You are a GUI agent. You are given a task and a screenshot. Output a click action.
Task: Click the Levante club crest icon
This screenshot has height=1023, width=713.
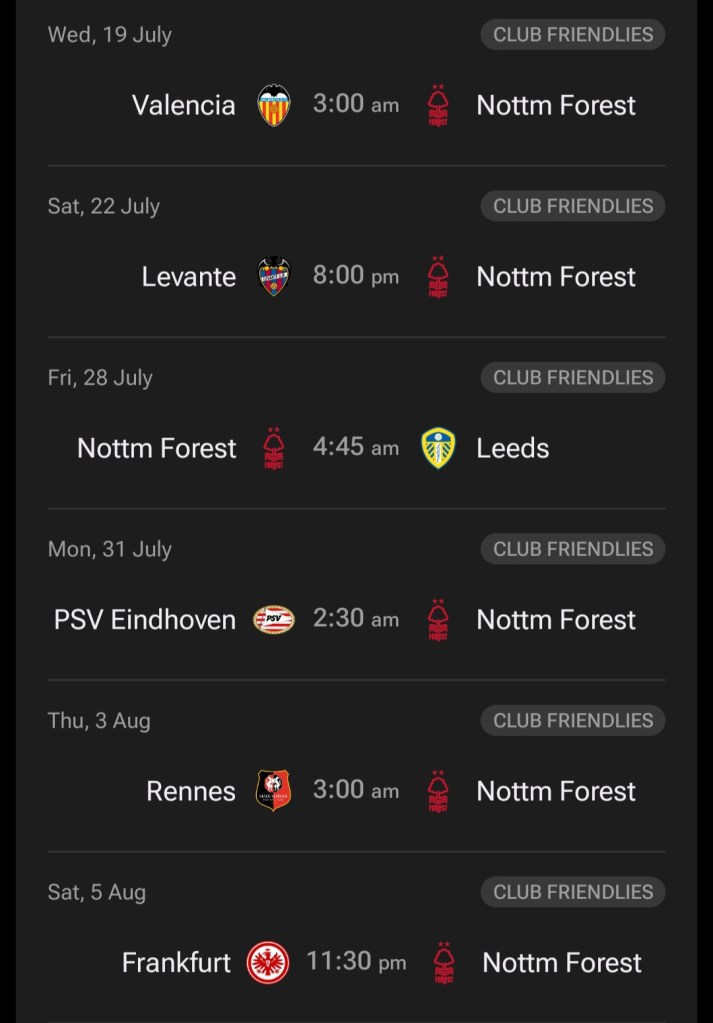tap(274, 277)
